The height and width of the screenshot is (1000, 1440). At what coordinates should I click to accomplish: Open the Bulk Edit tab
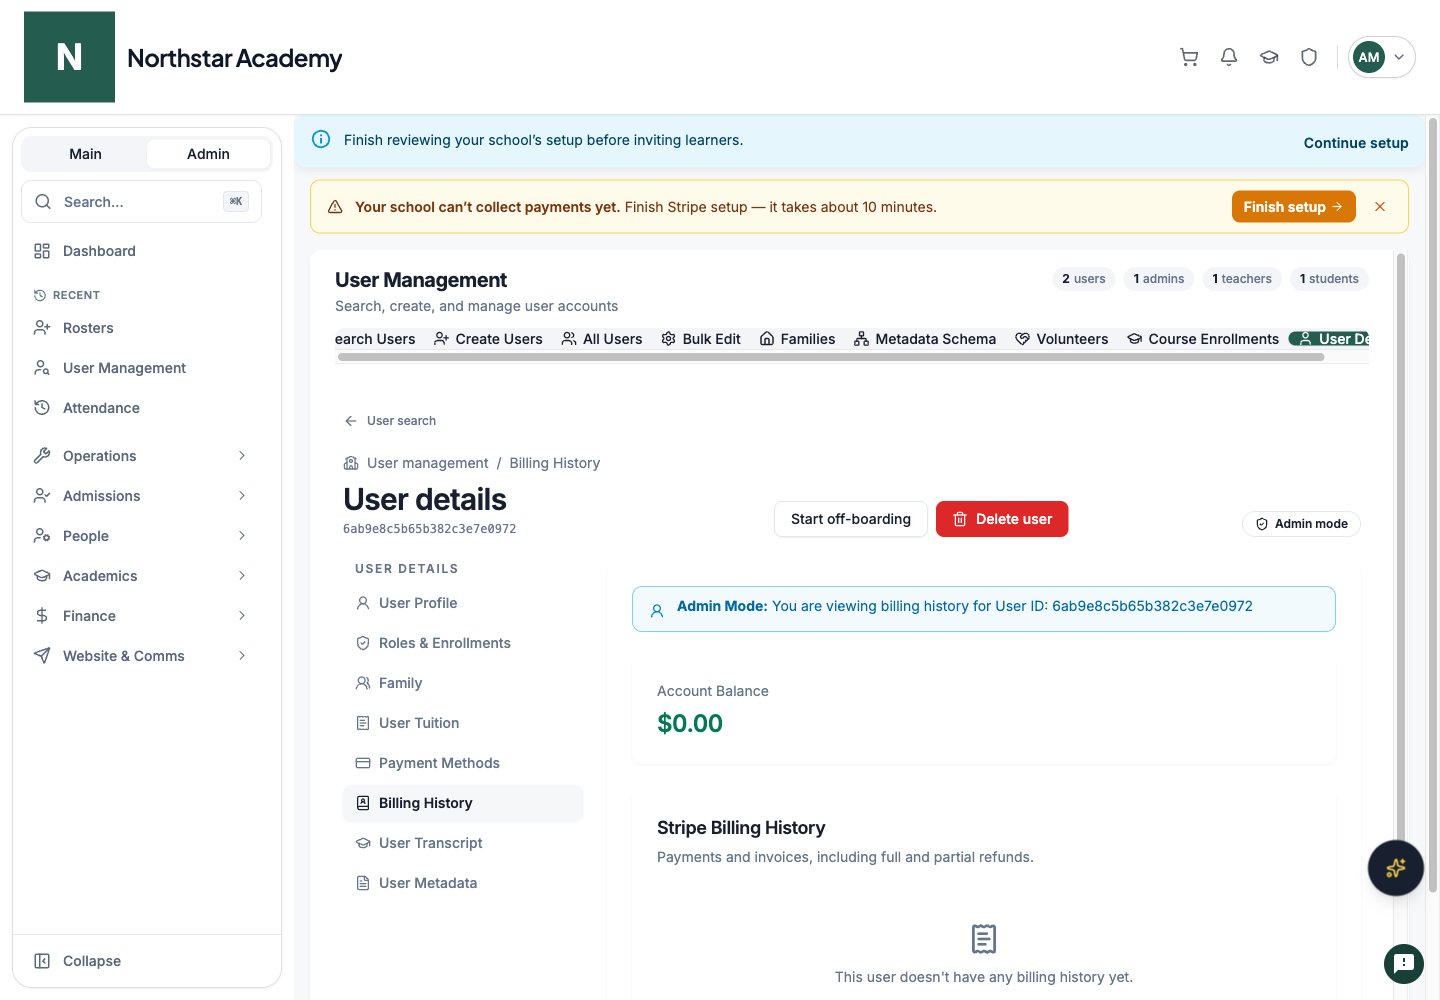point(701,339)
